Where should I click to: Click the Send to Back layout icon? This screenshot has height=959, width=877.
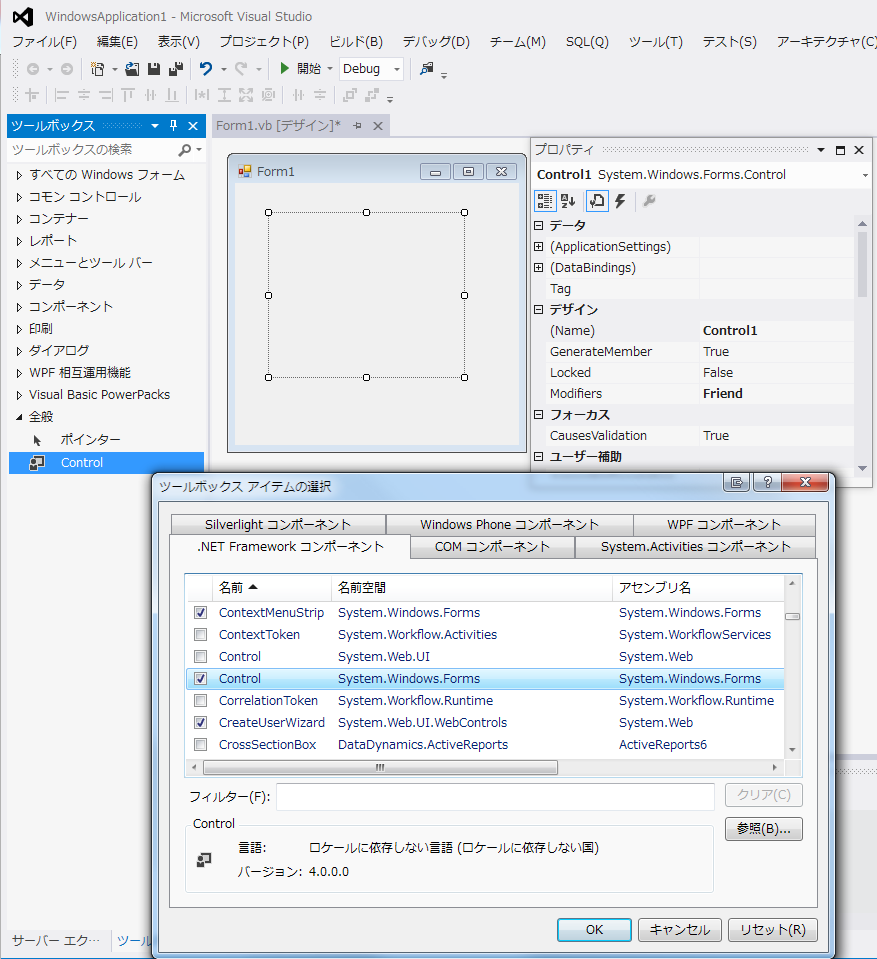(x=371, y=95)
